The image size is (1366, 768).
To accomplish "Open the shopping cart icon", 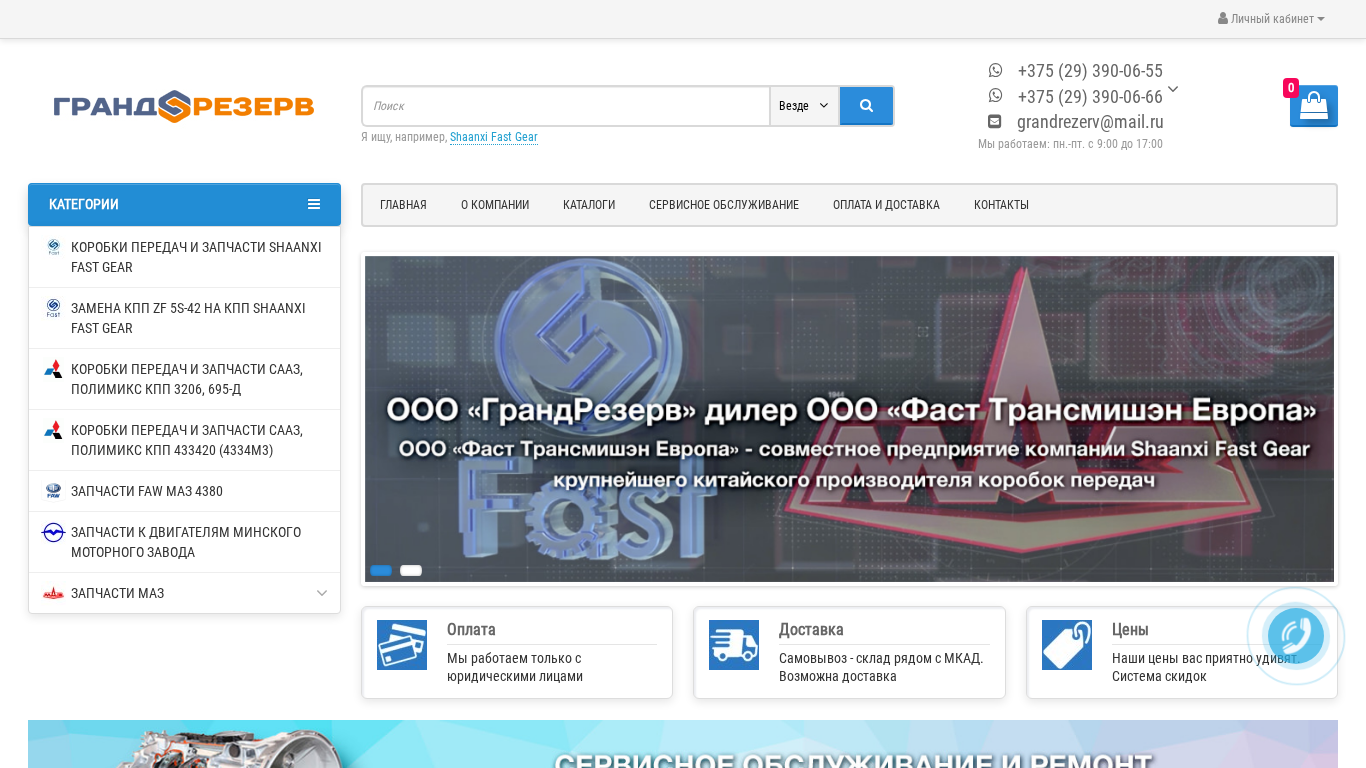I will [x=1313, y=106].
